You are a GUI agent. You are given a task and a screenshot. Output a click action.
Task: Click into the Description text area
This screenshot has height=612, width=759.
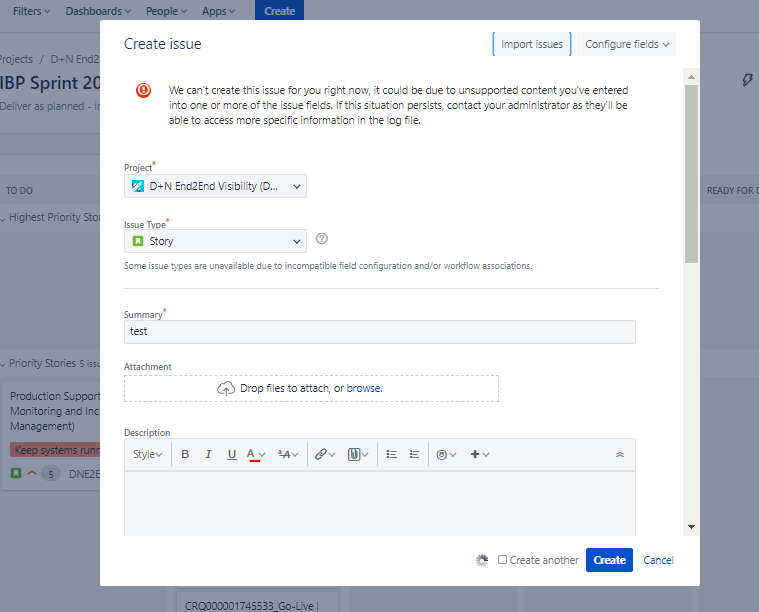pos(380,504)
